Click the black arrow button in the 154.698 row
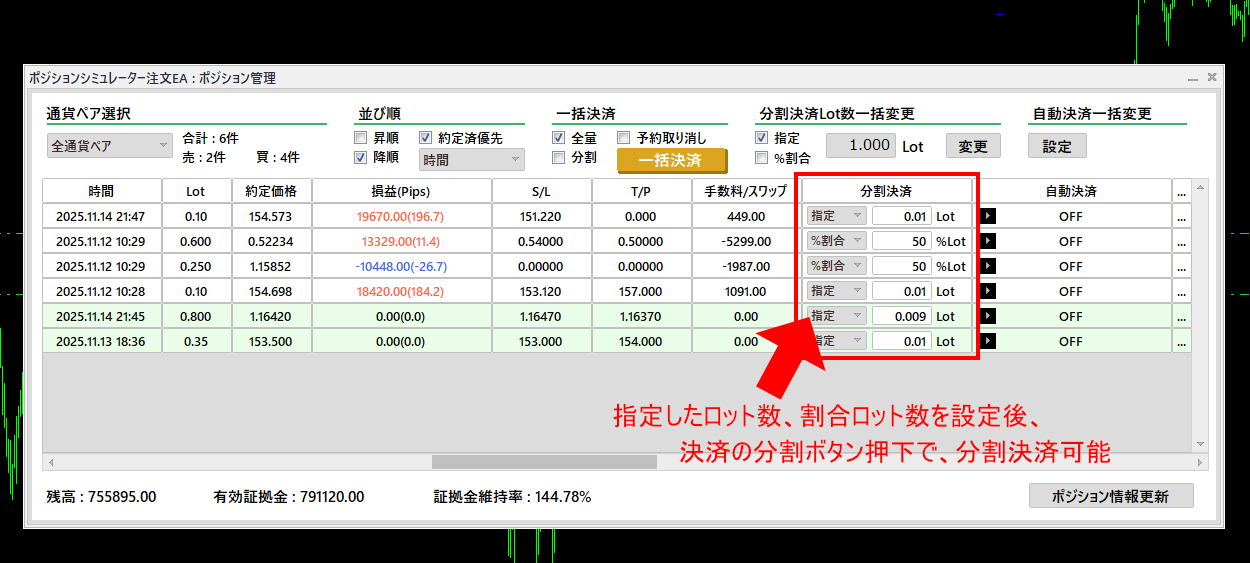The width and height of the screenshot is (1250, 563). pyautogui.click(x=988, y=291)
